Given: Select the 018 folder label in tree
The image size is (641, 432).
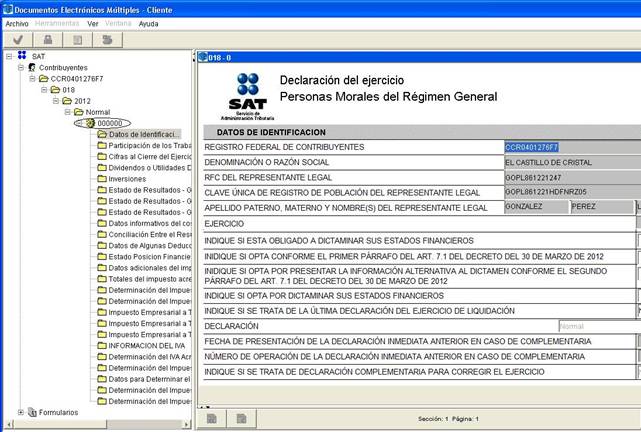Looking at the screenshot, I should (68, 90).
